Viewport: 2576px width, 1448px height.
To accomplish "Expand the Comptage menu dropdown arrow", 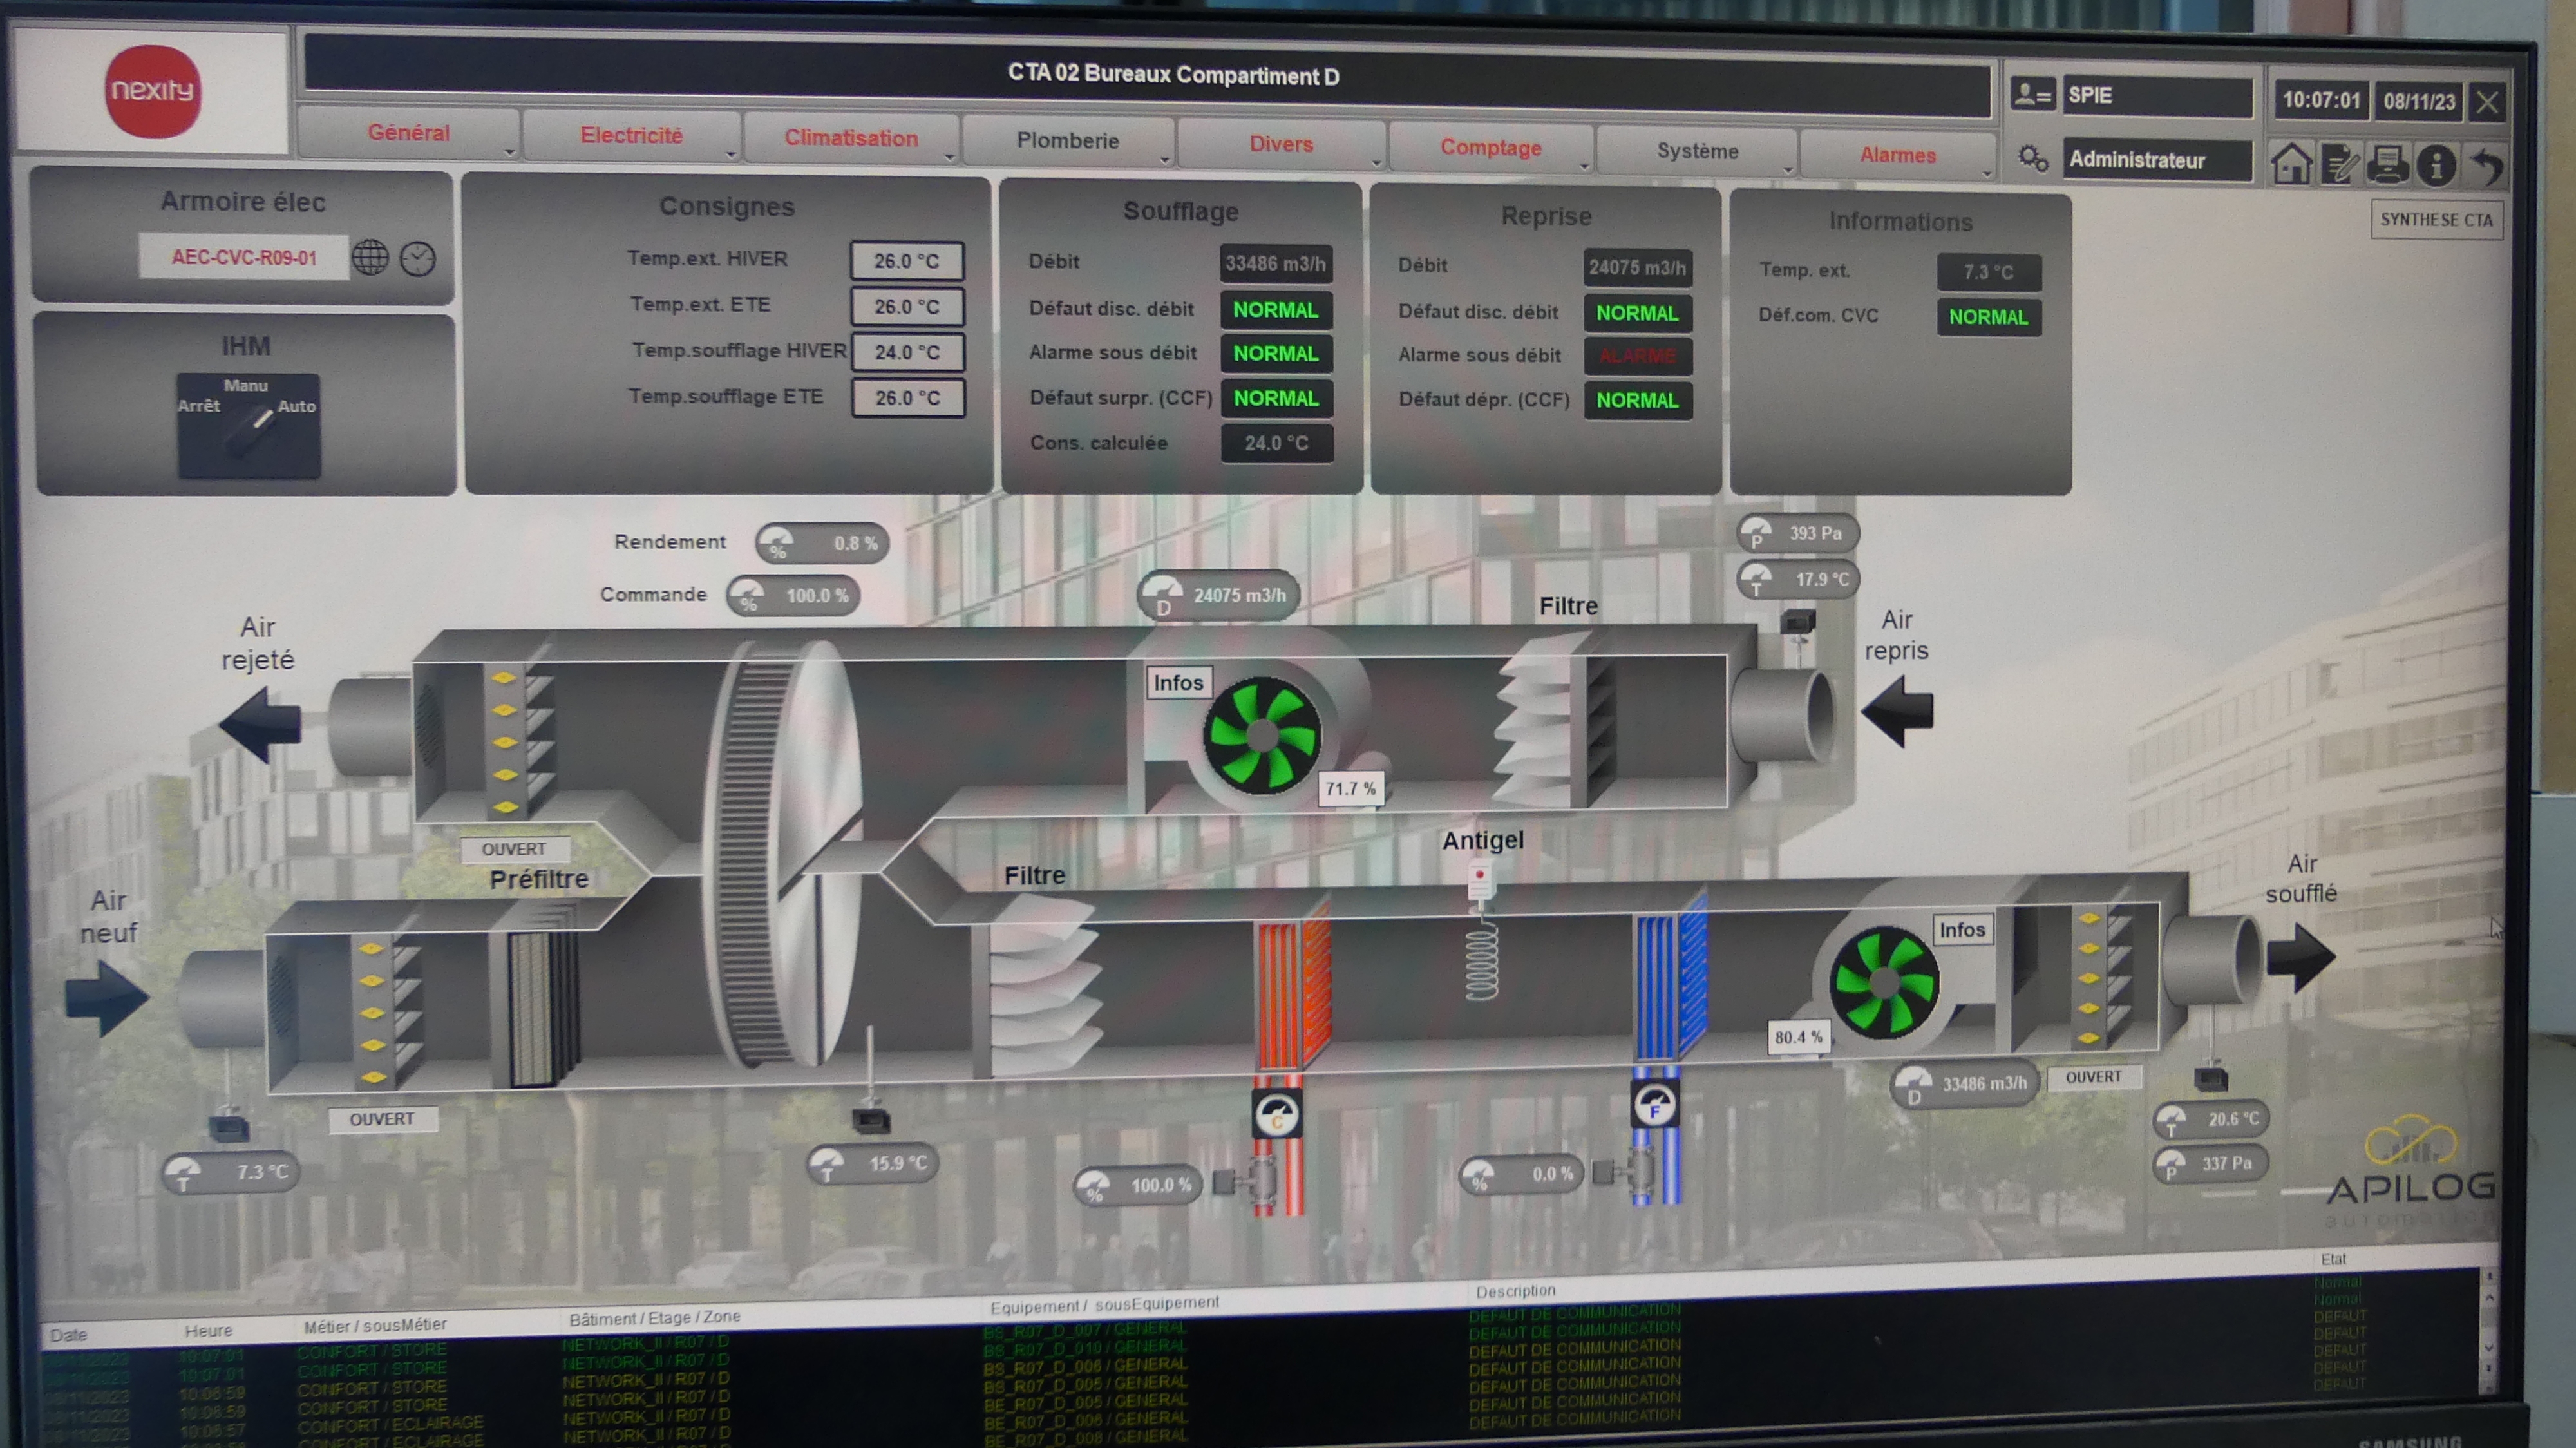I will [1584, 165].
